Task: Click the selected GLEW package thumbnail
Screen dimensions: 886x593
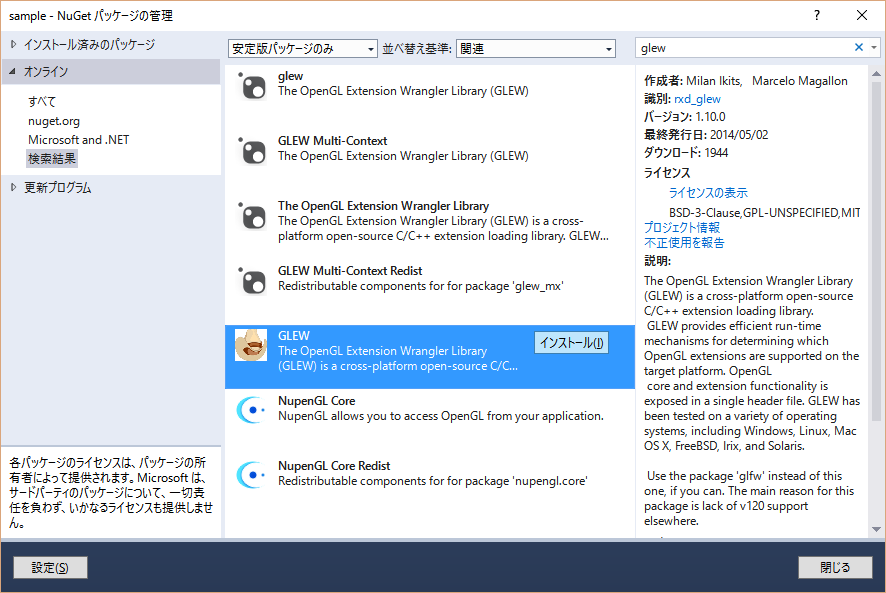Action: coord(251,345)
